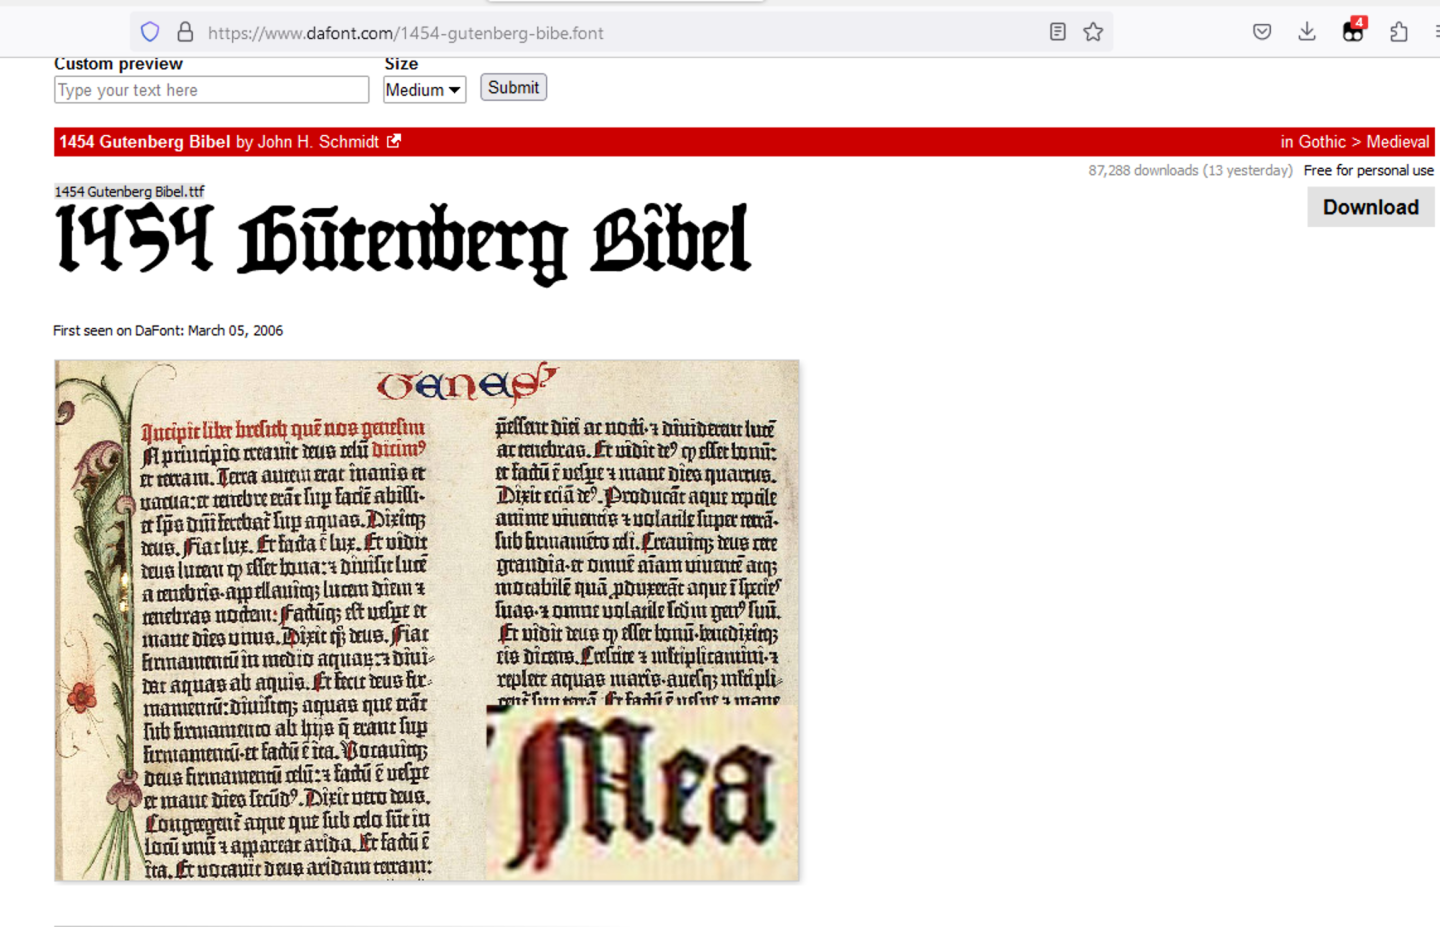Click the large blackletter font preview image
Viewport: 1440px width, 927px height.
403,240
